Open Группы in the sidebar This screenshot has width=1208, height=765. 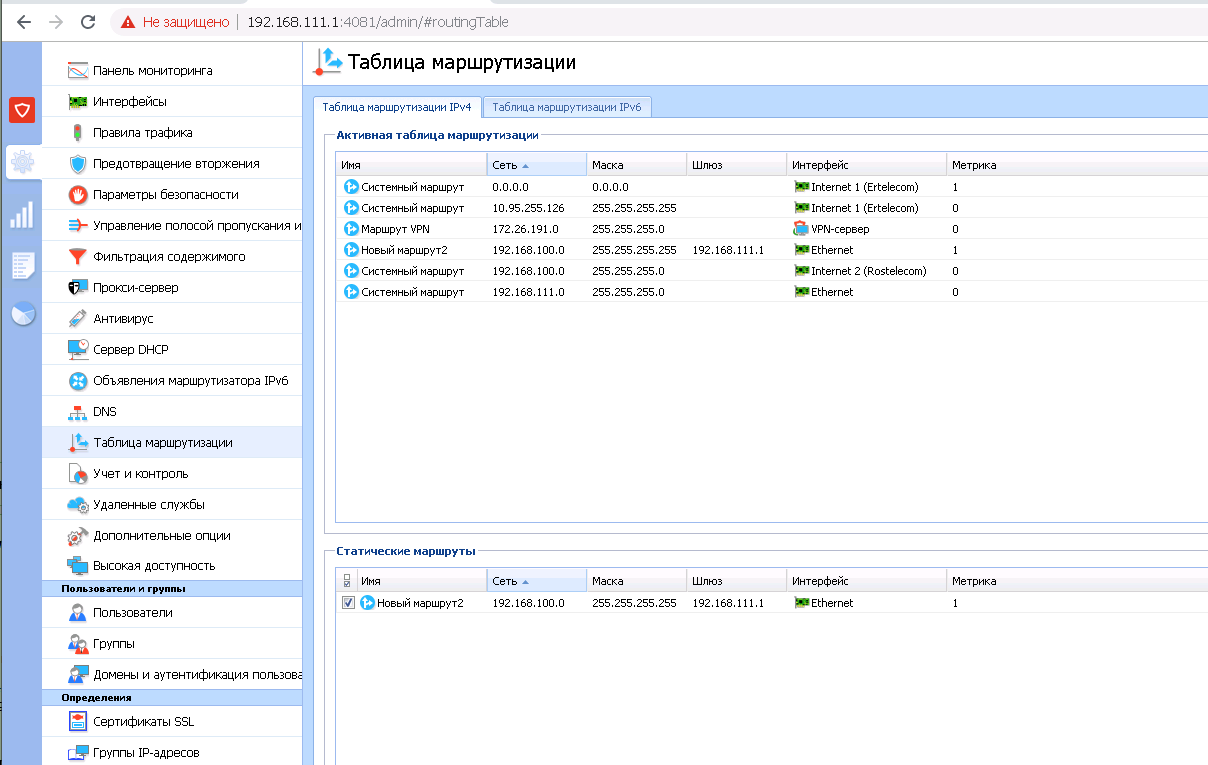(172, 644)
